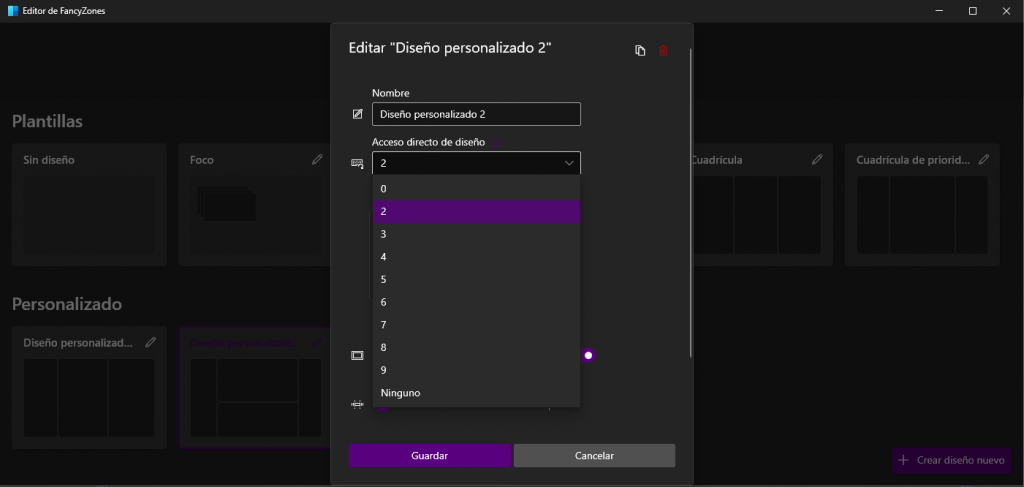Click the rename icon left of Nombre field

[357, 114]
